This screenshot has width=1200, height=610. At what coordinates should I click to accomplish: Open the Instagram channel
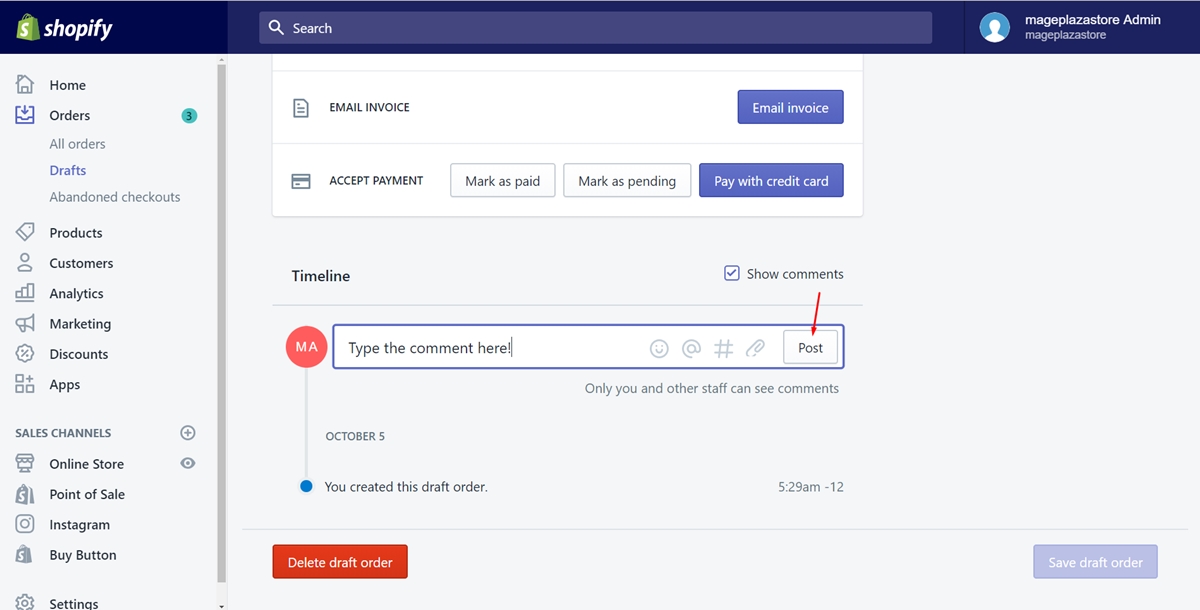[79, 524]
